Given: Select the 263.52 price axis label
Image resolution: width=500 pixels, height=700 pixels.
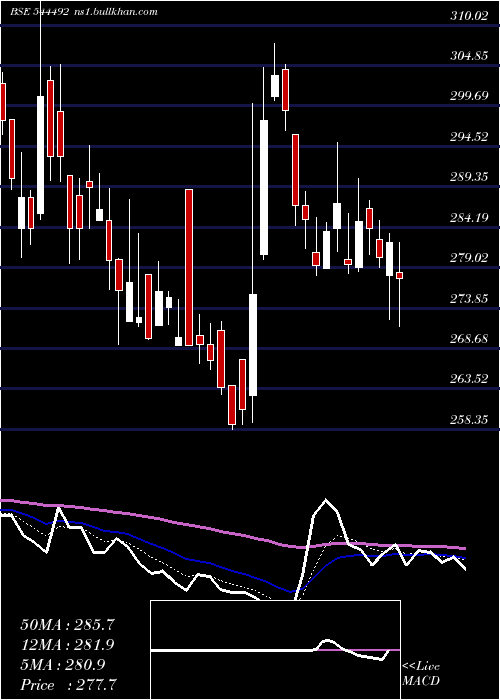Looking at the screenshot, I should pos(469,379).
